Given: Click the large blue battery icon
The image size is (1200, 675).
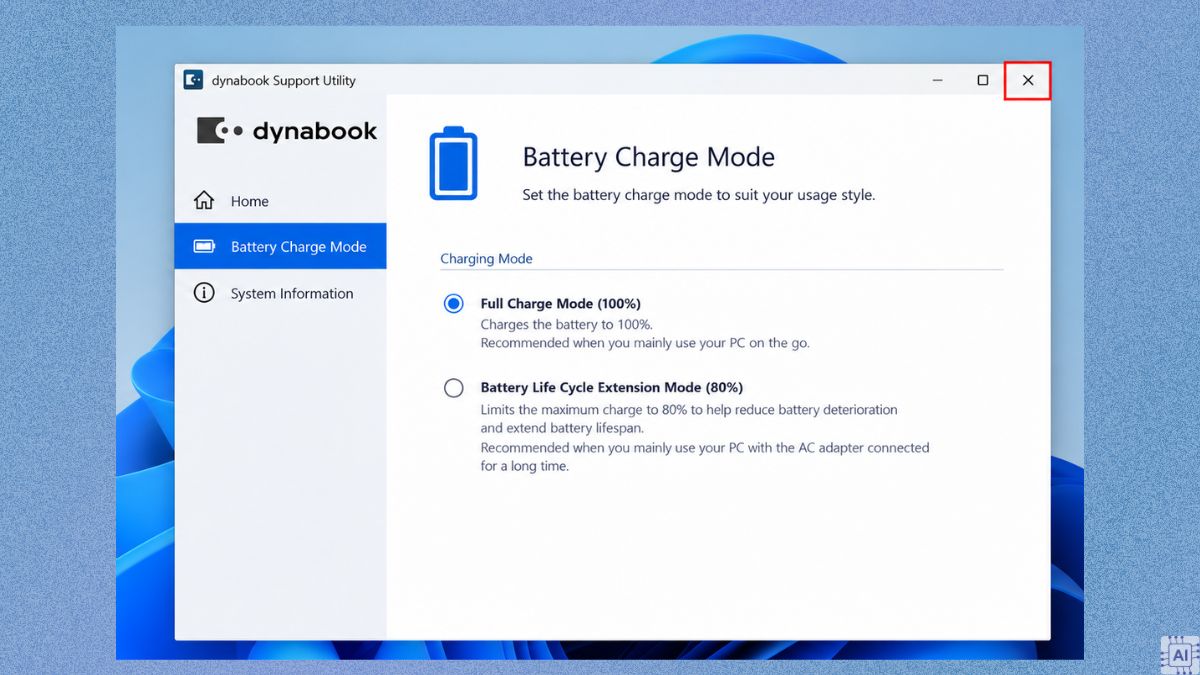Looking at the screenshot, I should coord(453,163).
